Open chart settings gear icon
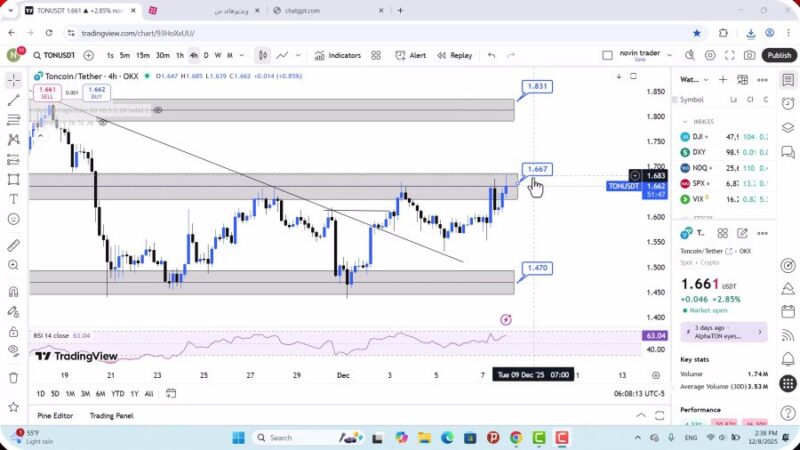Image resolution: width=800 pixels, height=450 pixels. click(710, 56)
